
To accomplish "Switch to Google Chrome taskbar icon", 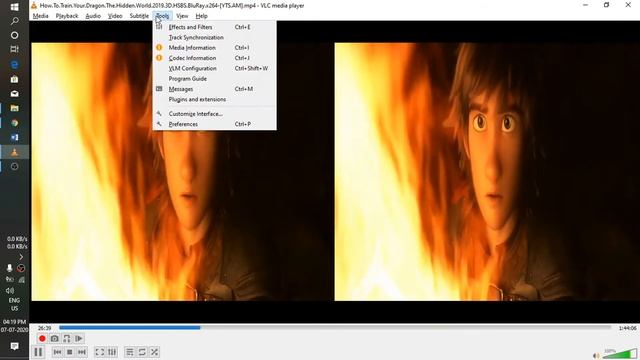I will click(14, 123).
